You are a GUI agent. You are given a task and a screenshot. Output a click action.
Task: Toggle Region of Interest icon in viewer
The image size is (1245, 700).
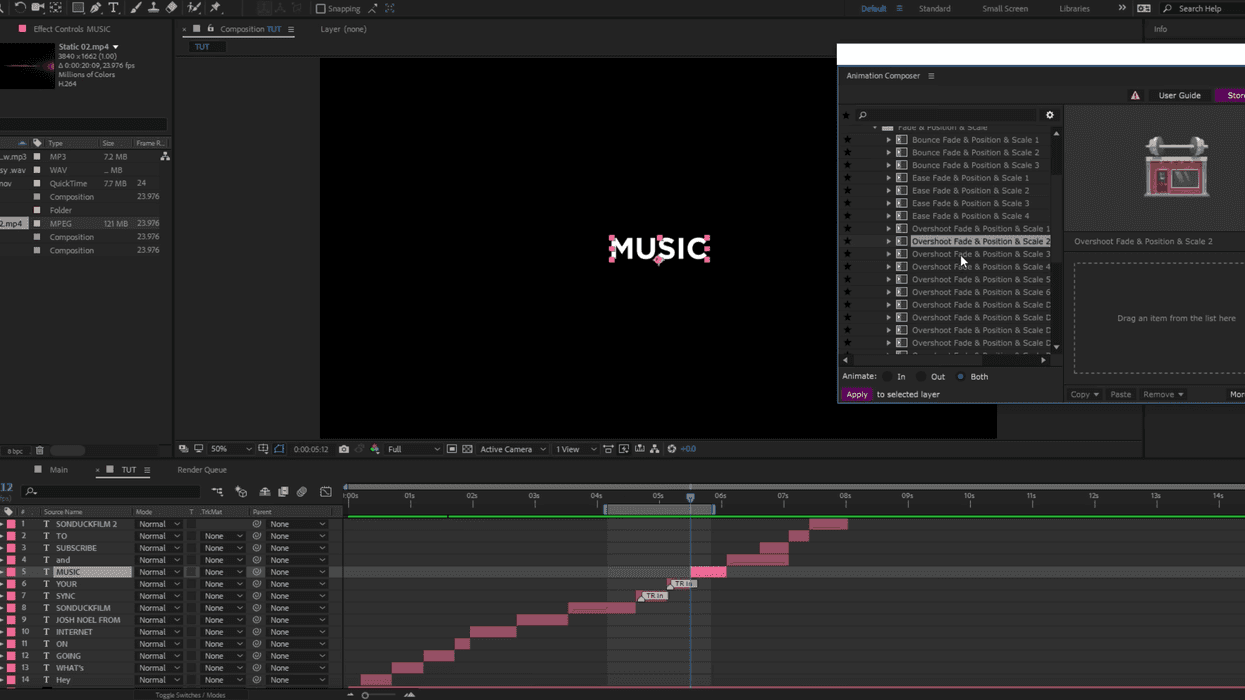point(452,449)
